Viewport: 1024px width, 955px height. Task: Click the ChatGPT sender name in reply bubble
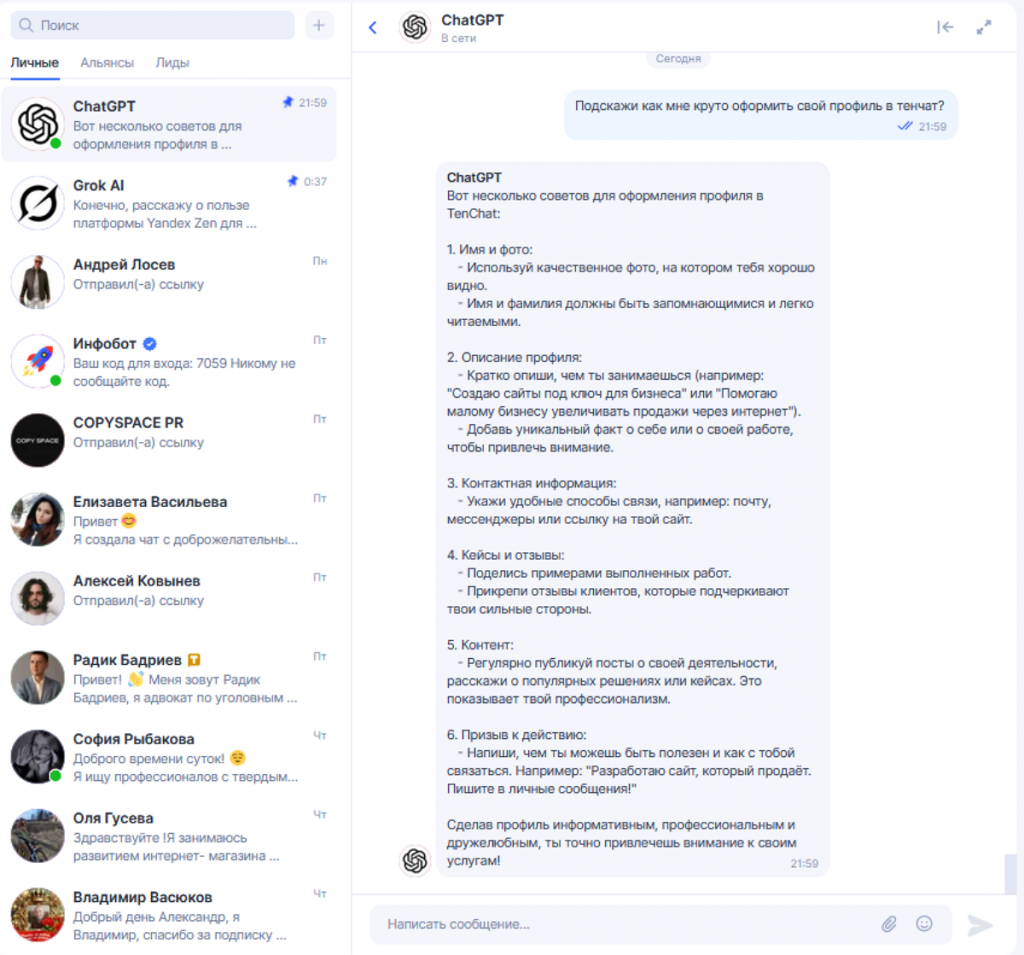(474, 178)
